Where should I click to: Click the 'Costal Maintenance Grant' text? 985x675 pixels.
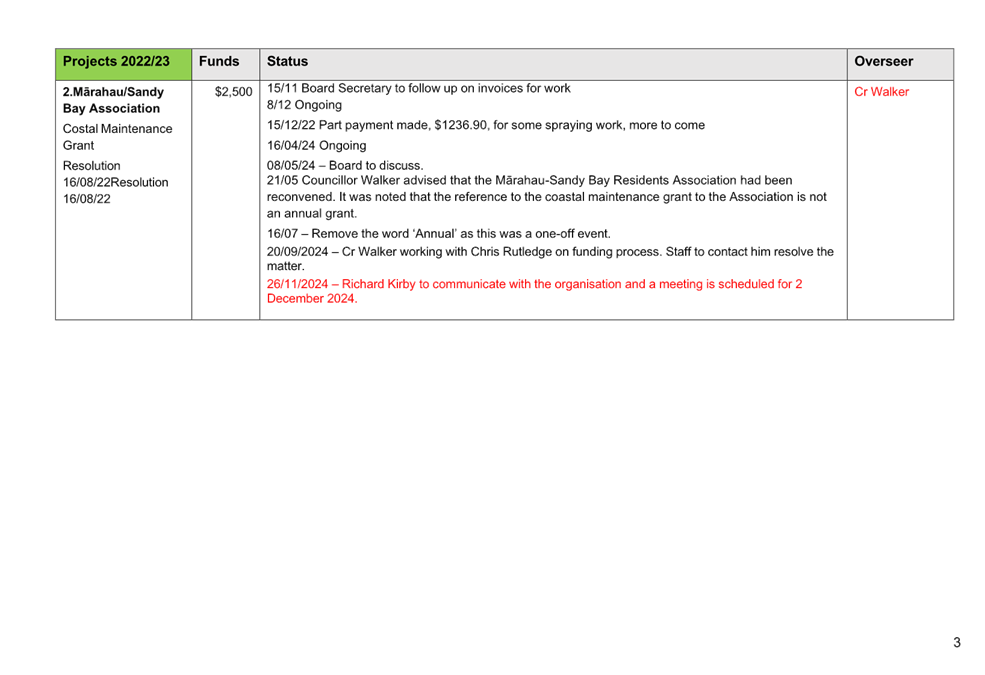(117, 137)
